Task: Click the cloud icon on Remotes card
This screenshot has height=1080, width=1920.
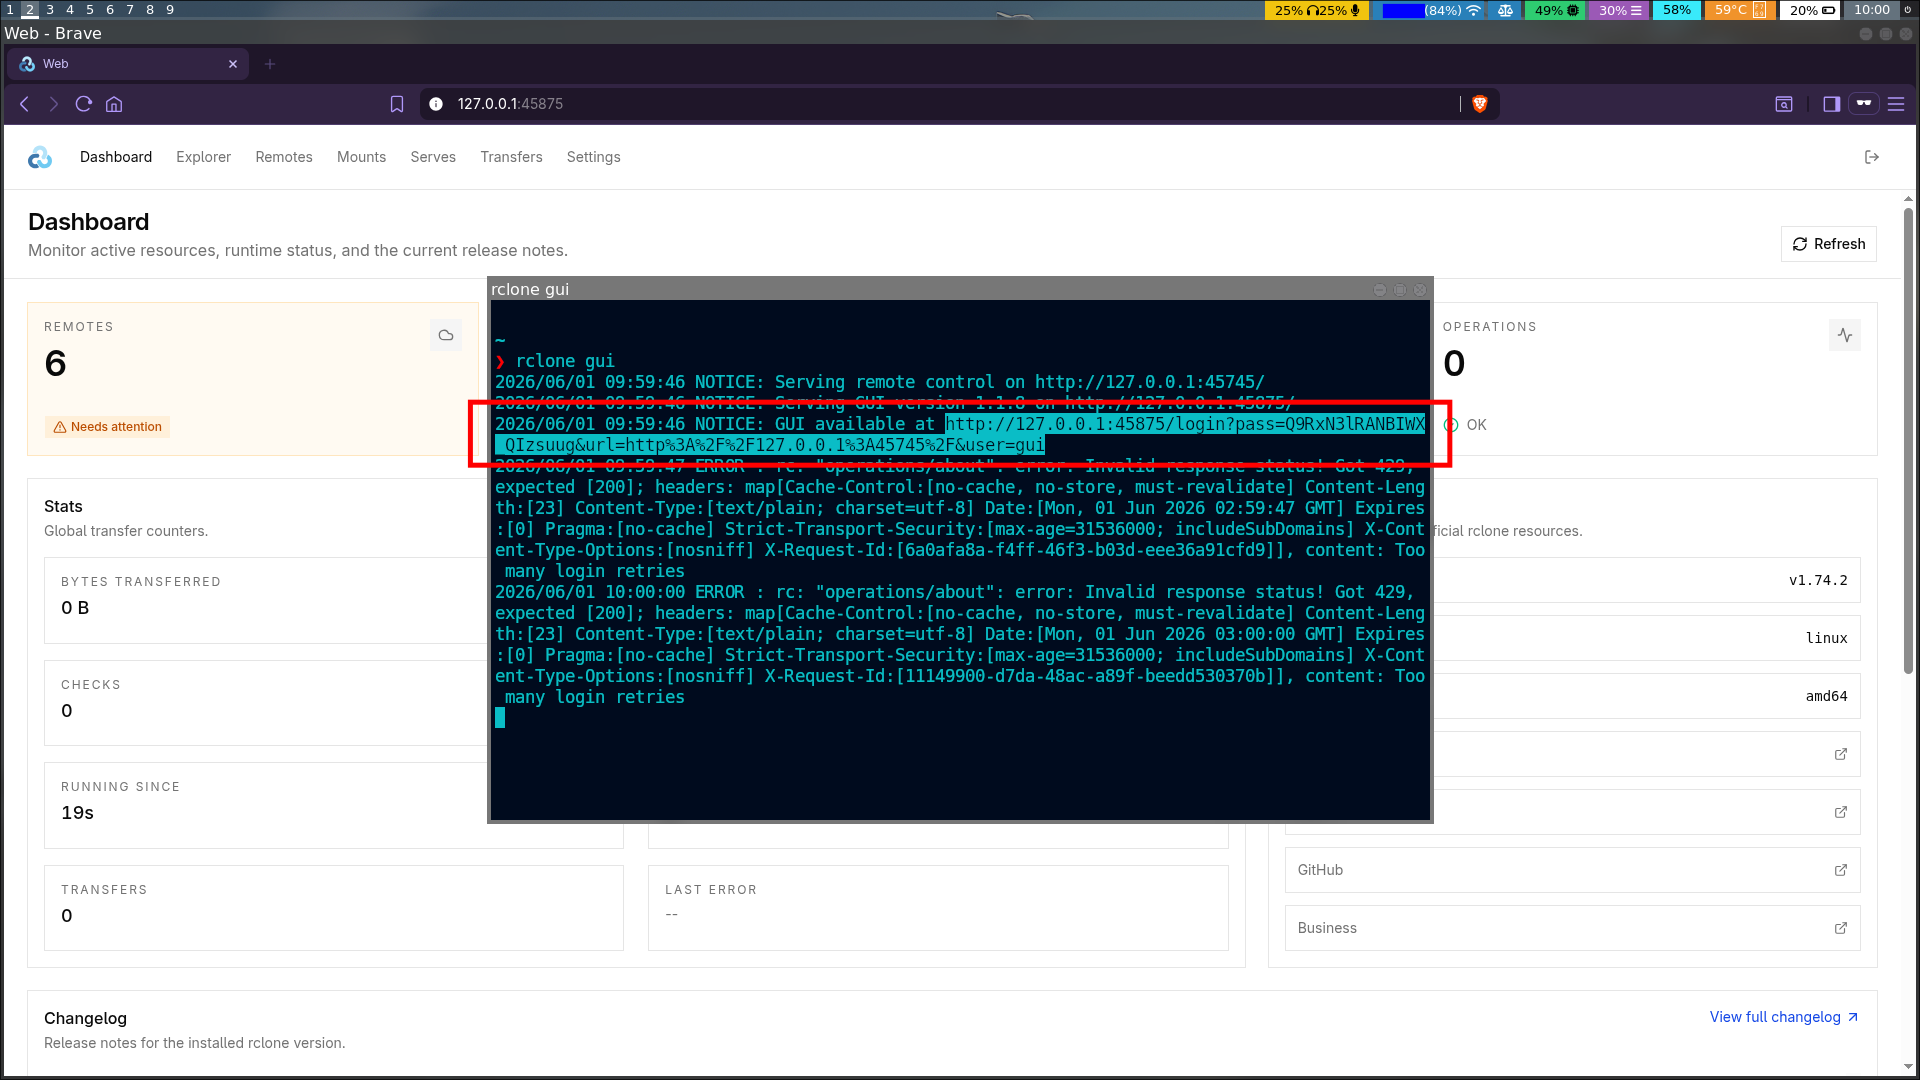Action: (x=446, y=335)
